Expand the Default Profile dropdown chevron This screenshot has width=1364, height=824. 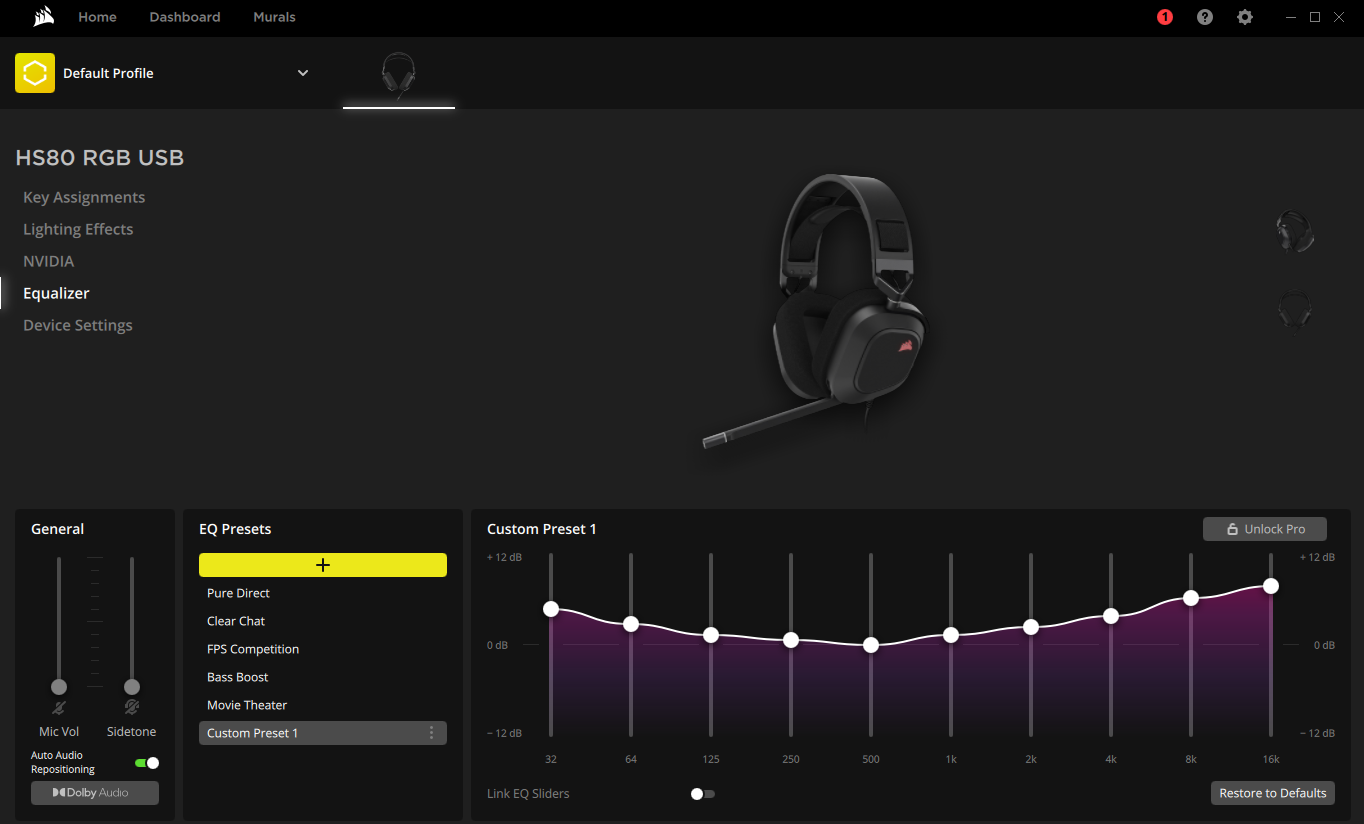click(303, 73)
